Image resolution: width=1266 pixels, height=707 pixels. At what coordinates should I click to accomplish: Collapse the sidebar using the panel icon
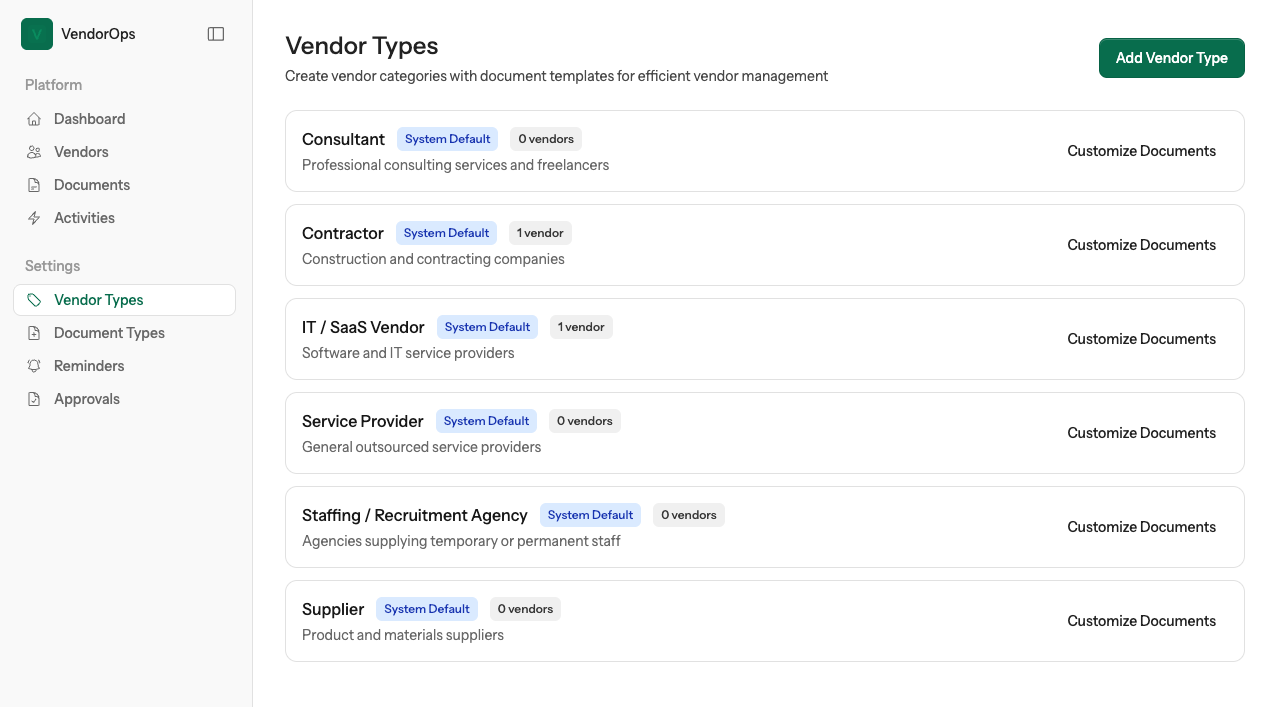point(216,33)
